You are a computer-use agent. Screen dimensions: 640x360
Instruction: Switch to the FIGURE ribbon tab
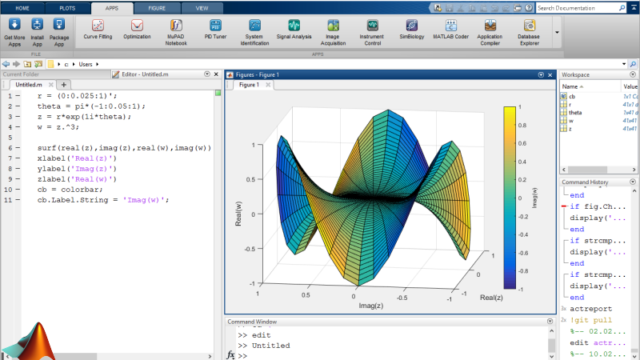157,8
